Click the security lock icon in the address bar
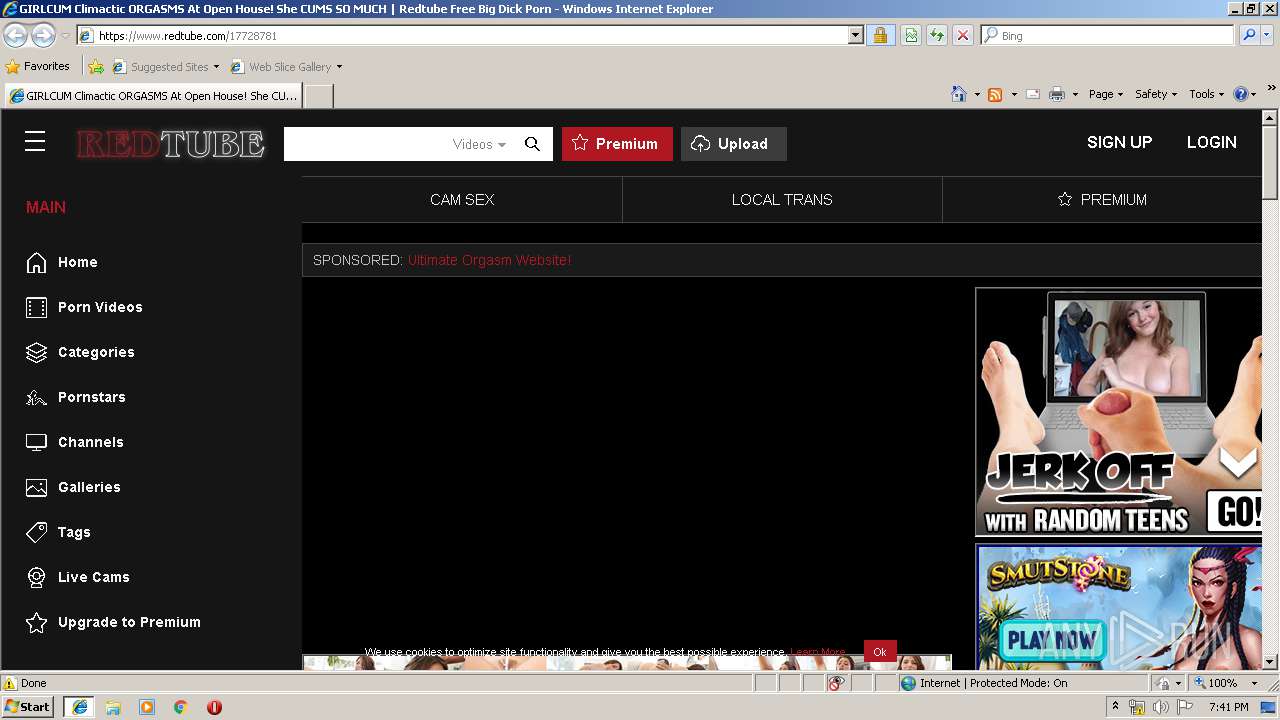Image resolution: width=1280 pixels, height=720 pixels. point(880,35)
